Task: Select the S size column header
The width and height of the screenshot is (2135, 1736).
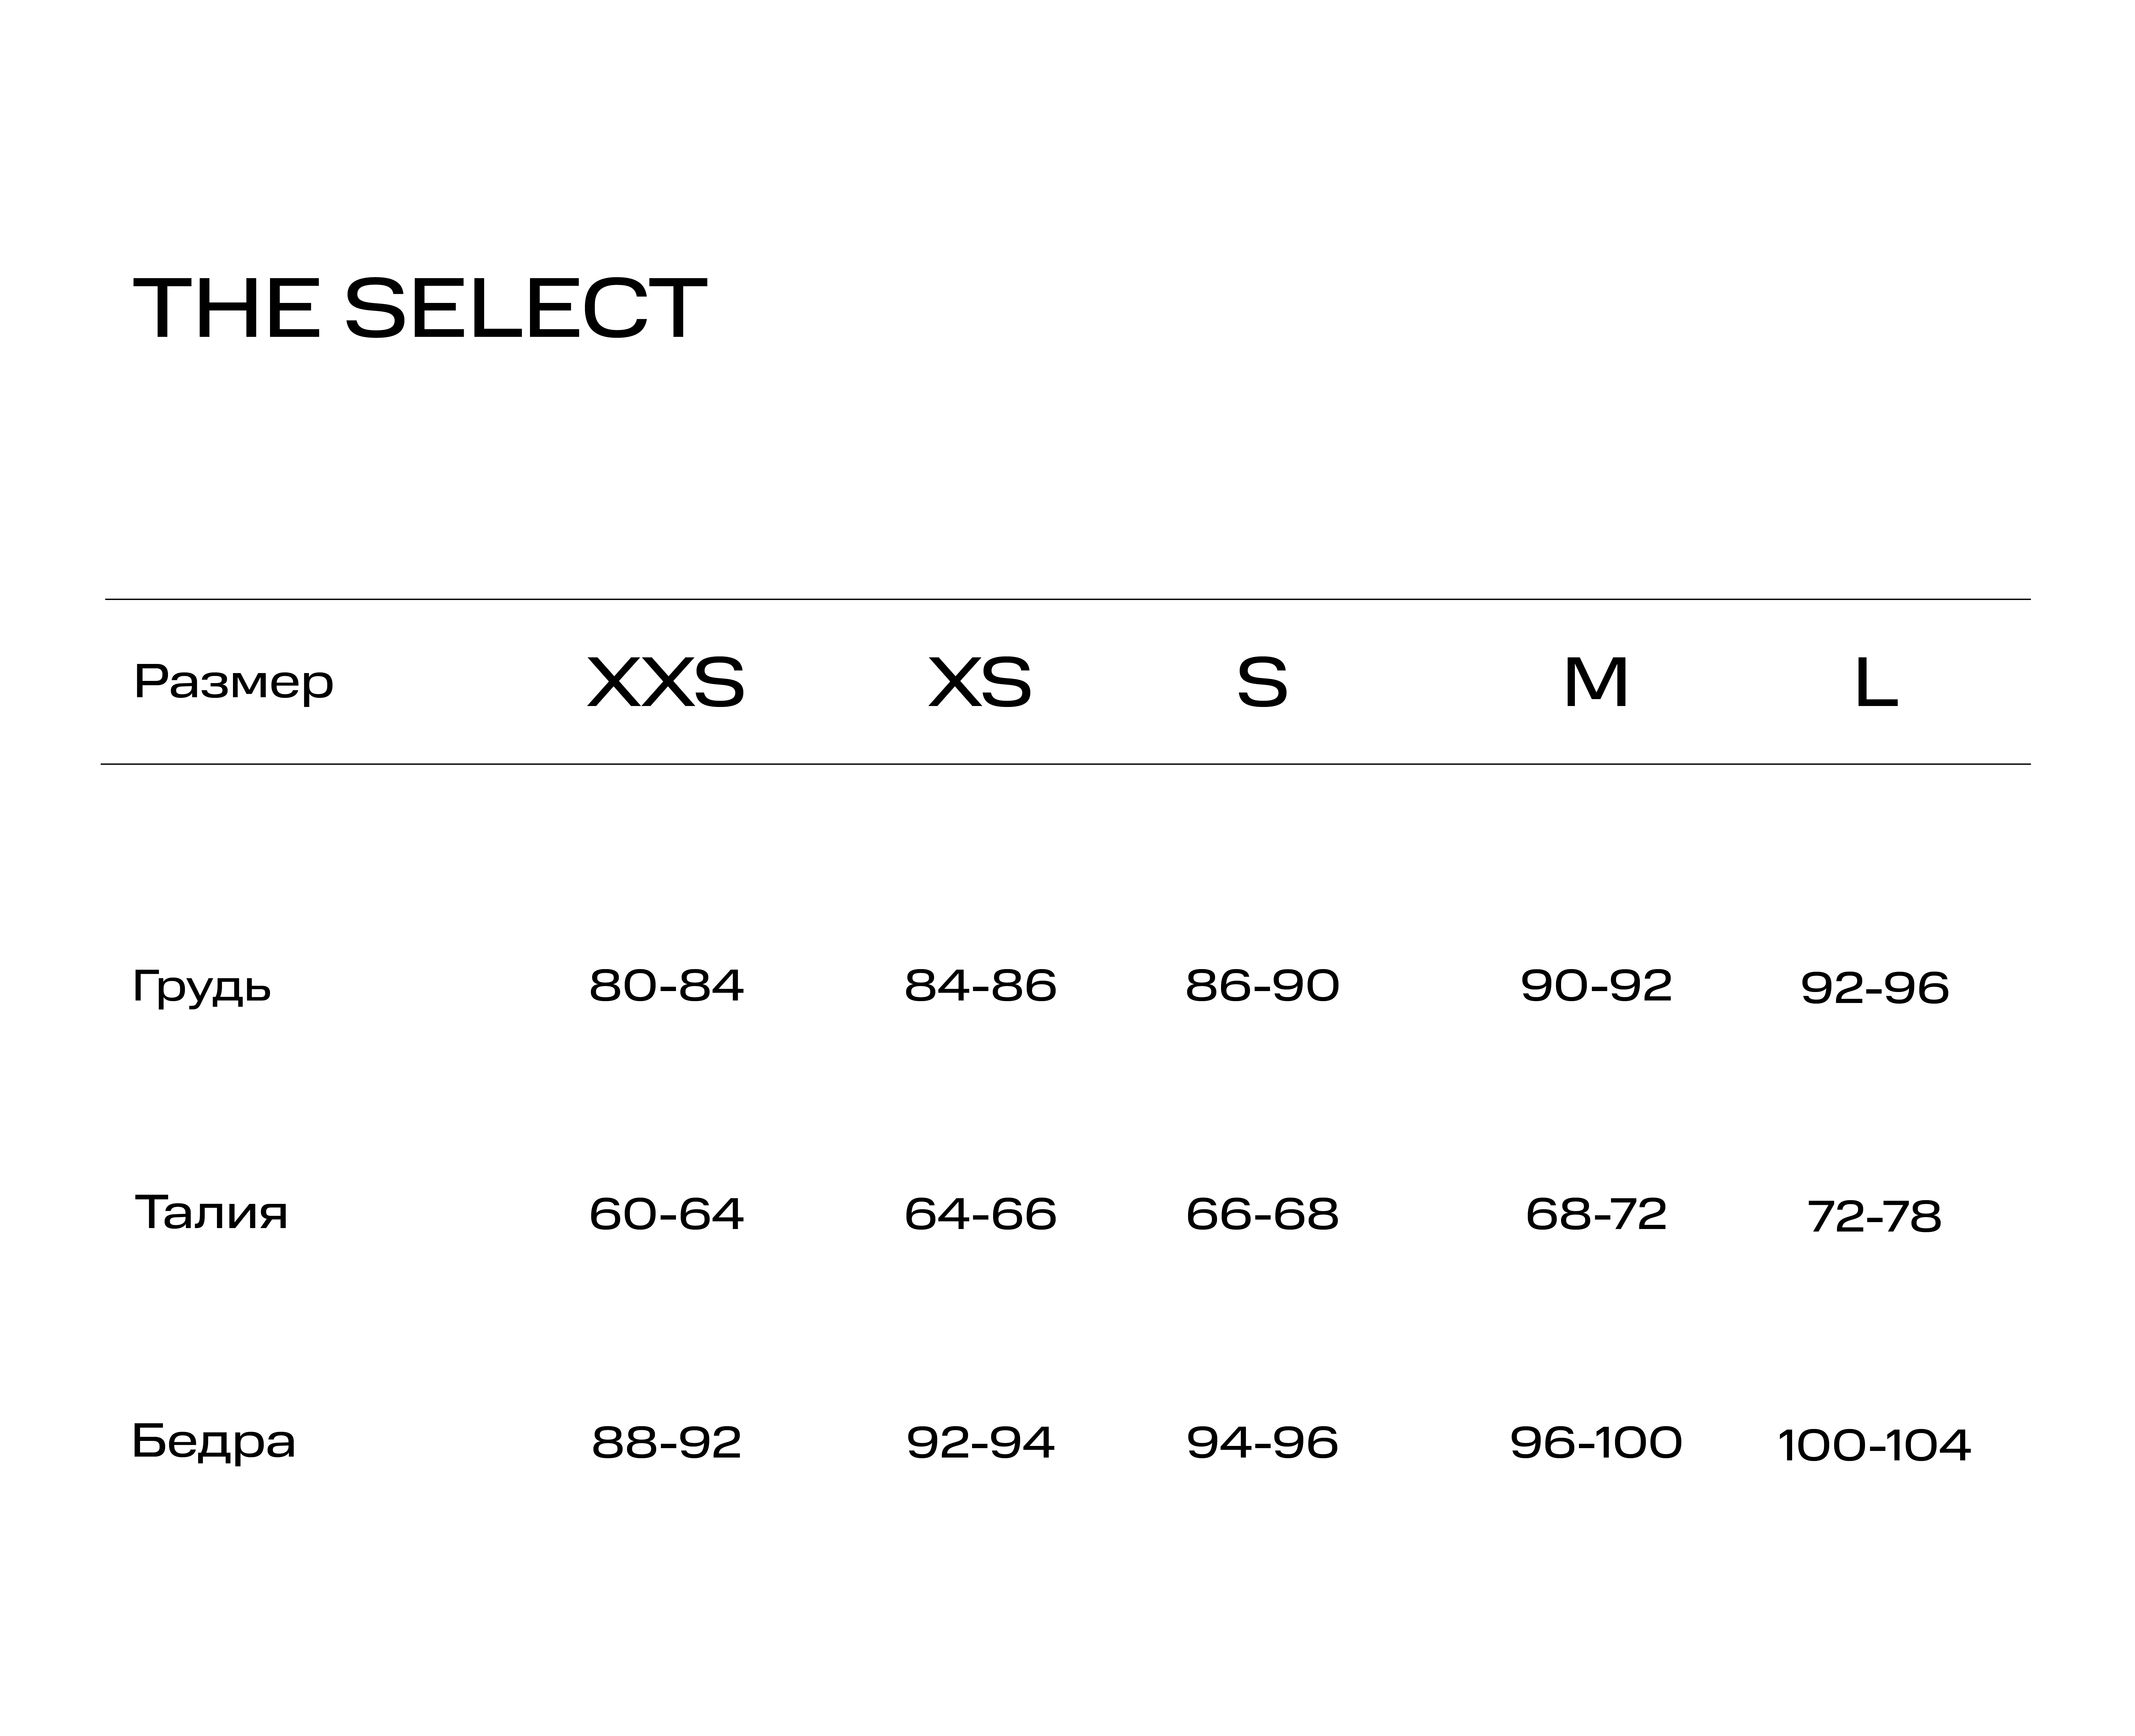Action: point(1262,683)
